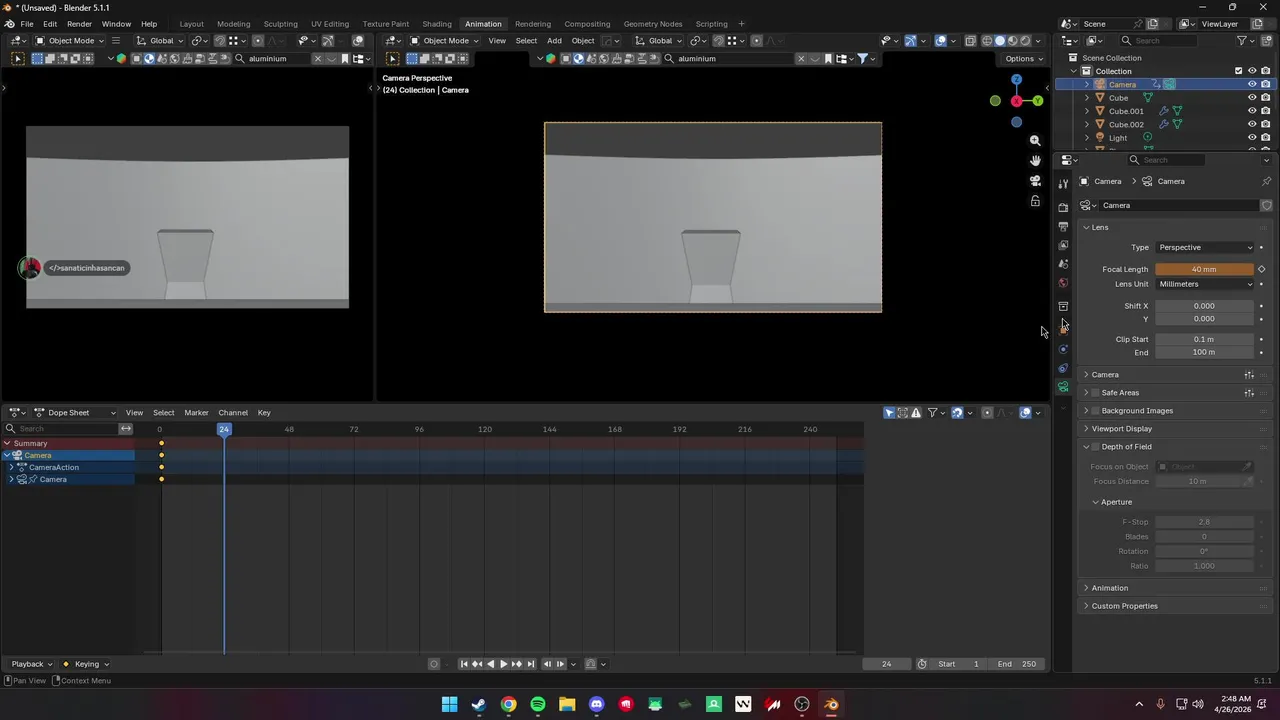The height and width of the screenshot is (720, 1280).
Task: Enable the Safe Areas checkbox
Action: pyautogui.click(x=1096, y=393)
